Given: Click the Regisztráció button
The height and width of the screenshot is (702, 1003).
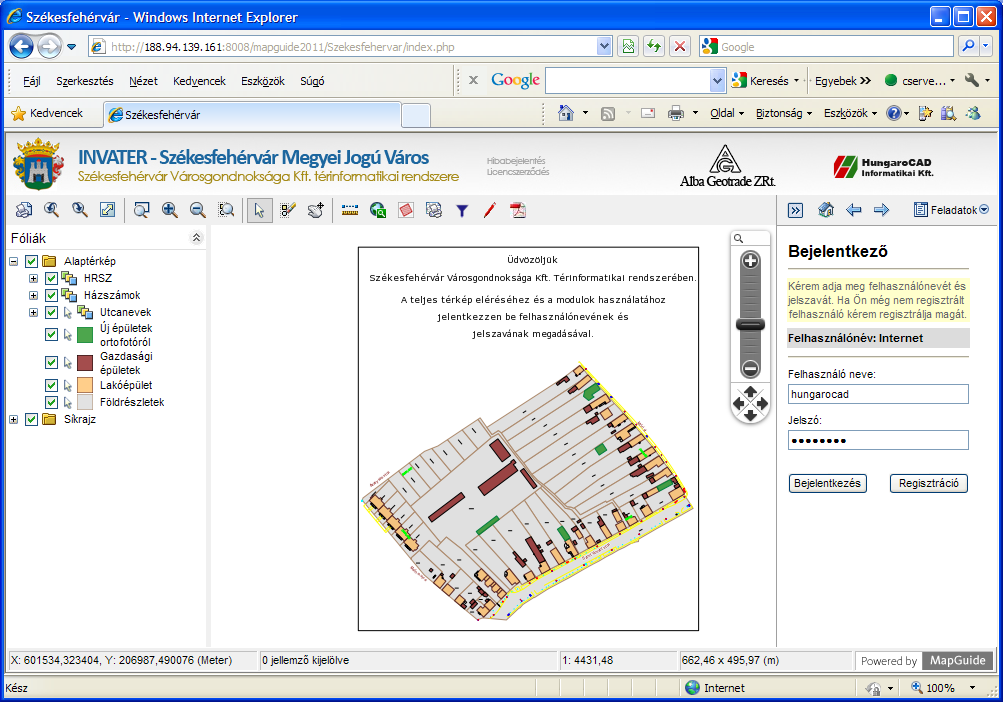Looking at the screenshot, I should click(x=929, y=483).
